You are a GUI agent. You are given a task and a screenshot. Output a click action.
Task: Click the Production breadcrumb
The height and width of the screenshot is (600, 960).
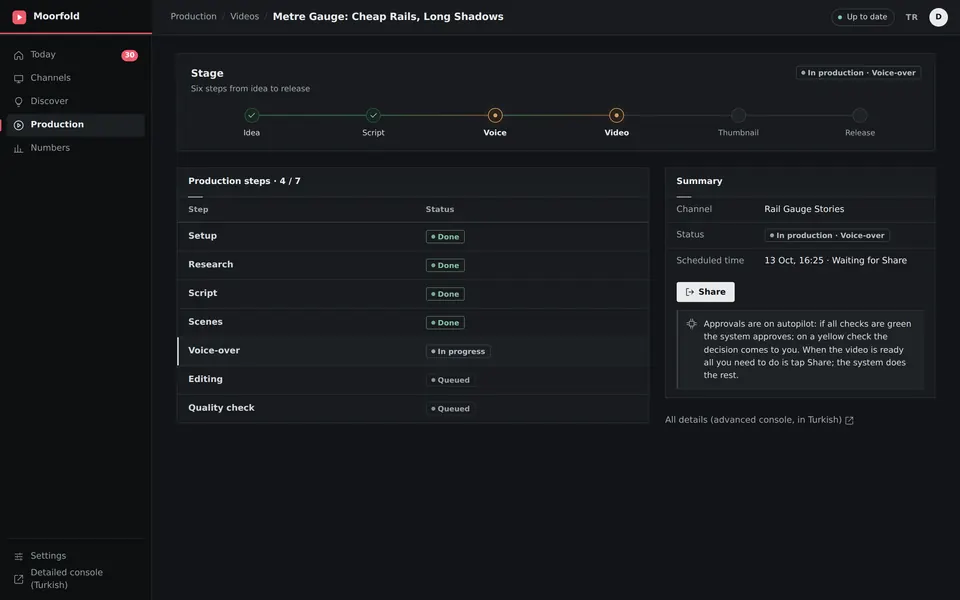(193, 17)
